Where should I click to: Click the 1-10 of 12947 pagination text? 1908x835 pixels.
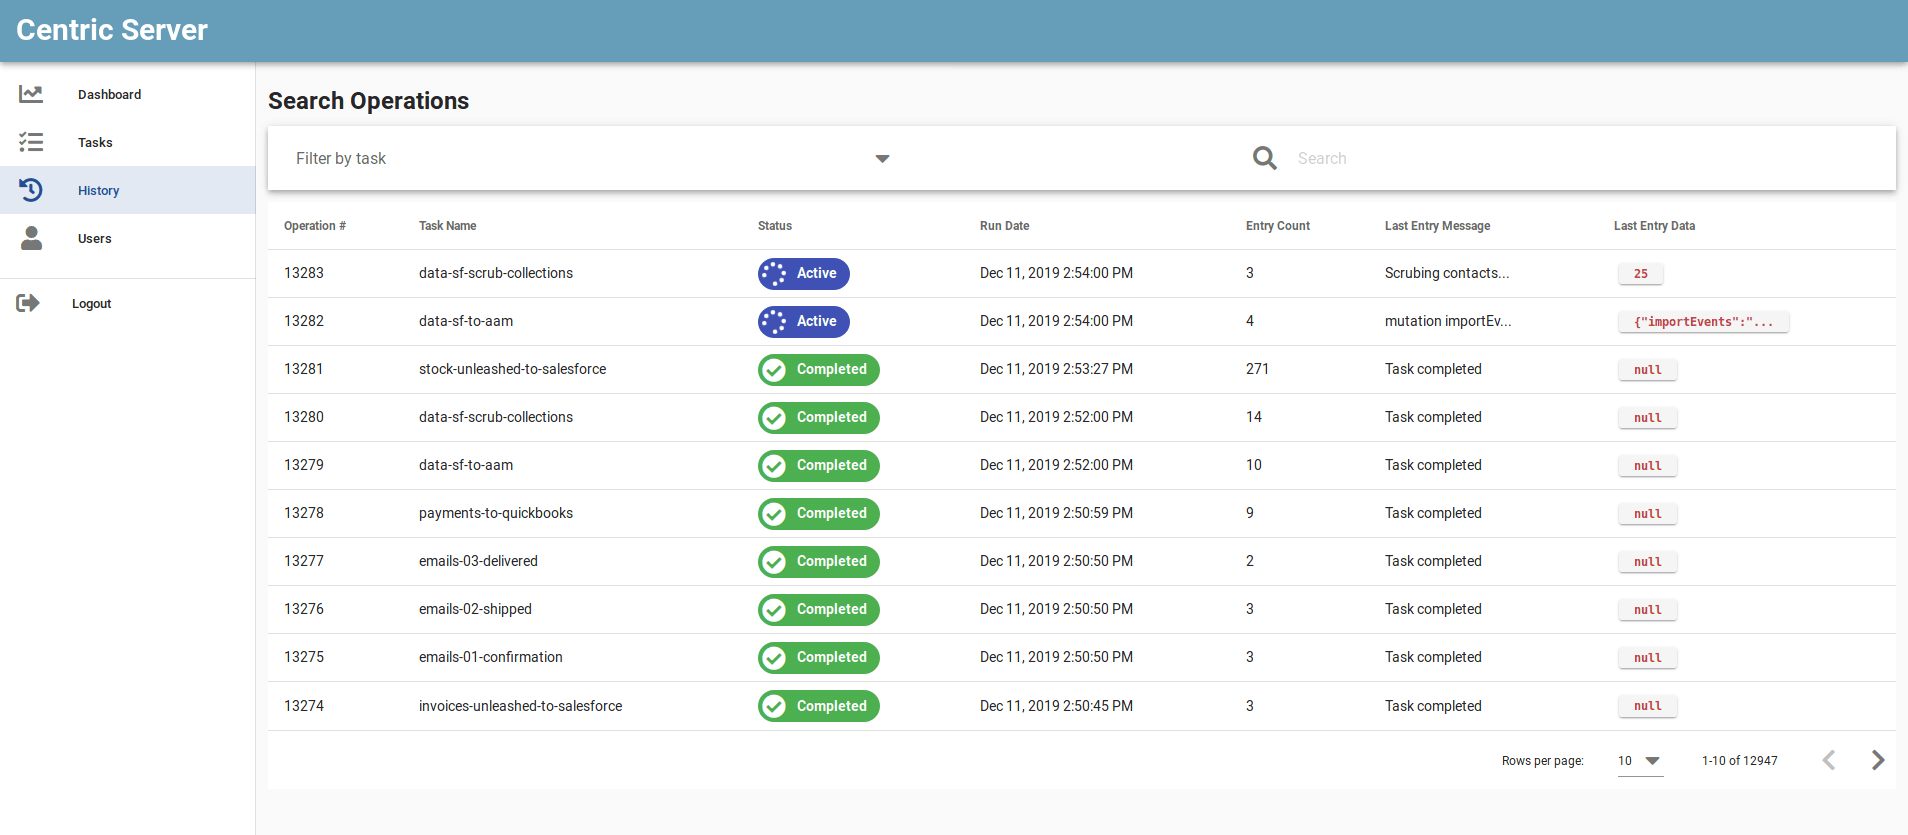1740,761
